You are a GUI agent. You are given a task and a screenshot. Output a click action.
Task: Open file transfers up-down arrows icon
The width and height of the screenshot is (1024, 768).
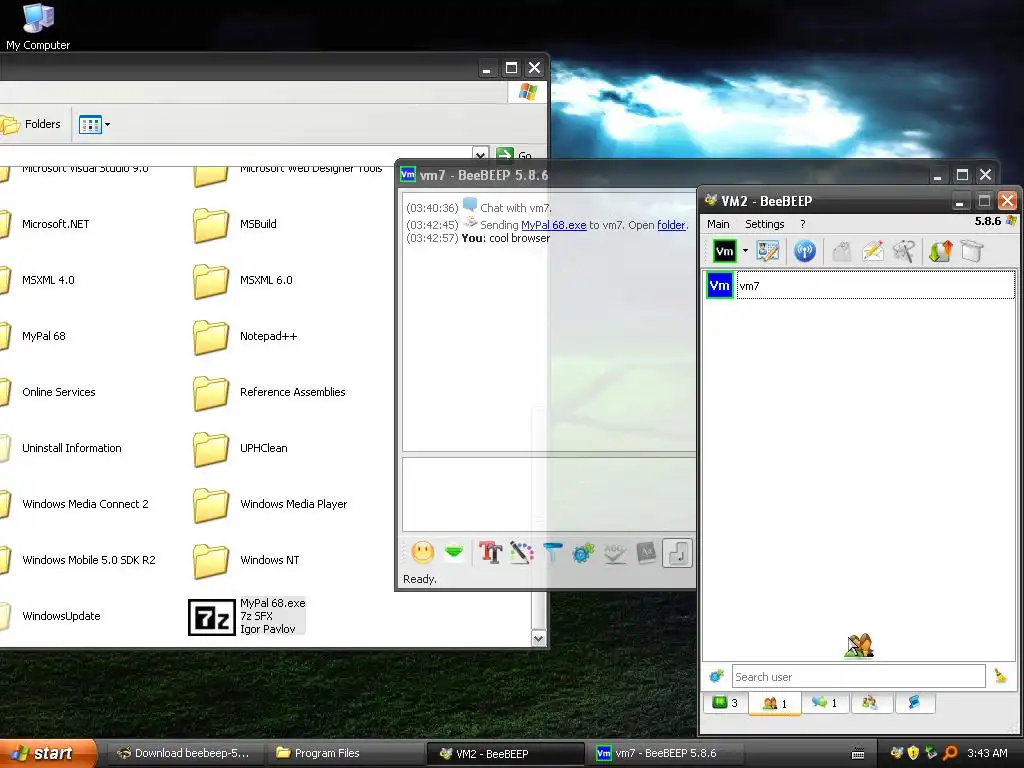click(x=940, y=251)
